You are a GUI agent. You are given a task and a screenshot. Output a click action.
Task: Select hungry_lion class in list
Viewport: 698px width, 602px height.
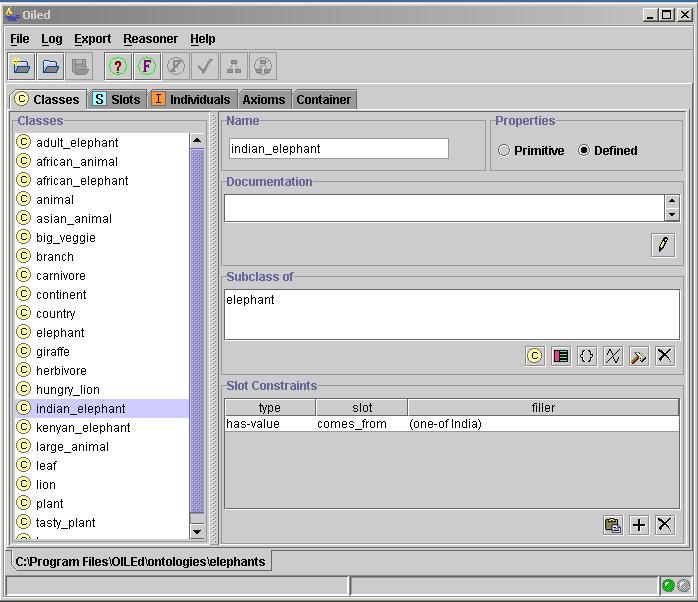102,390
